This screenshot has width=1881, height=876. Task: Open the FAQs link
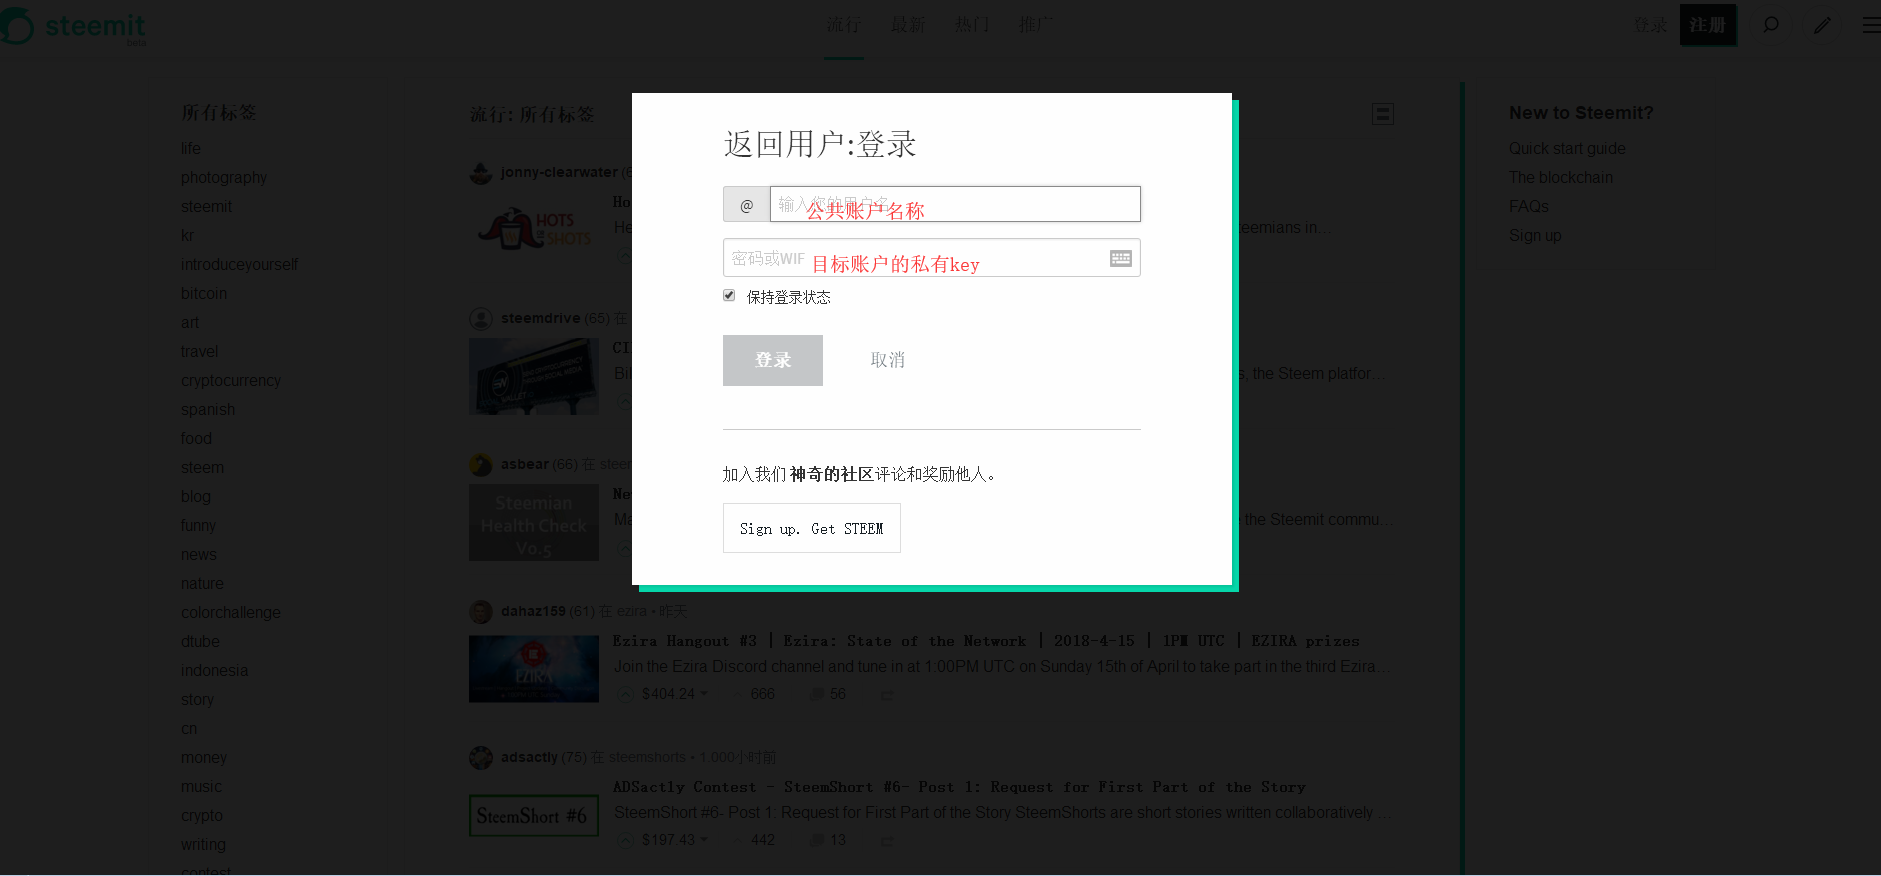1529,206
